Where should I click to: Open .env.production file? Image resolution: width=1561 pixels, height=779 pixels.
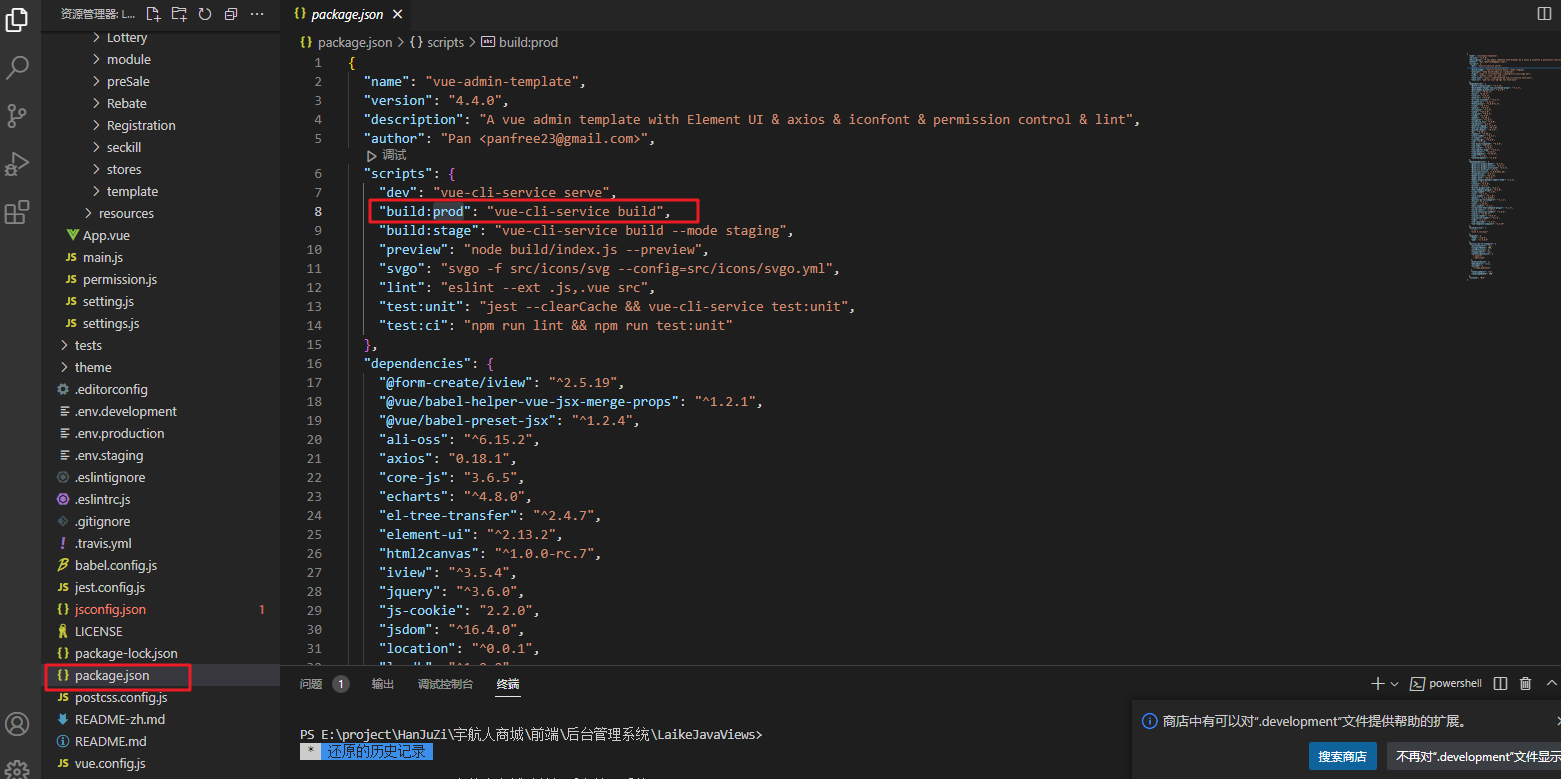click(x=119, y=433)
